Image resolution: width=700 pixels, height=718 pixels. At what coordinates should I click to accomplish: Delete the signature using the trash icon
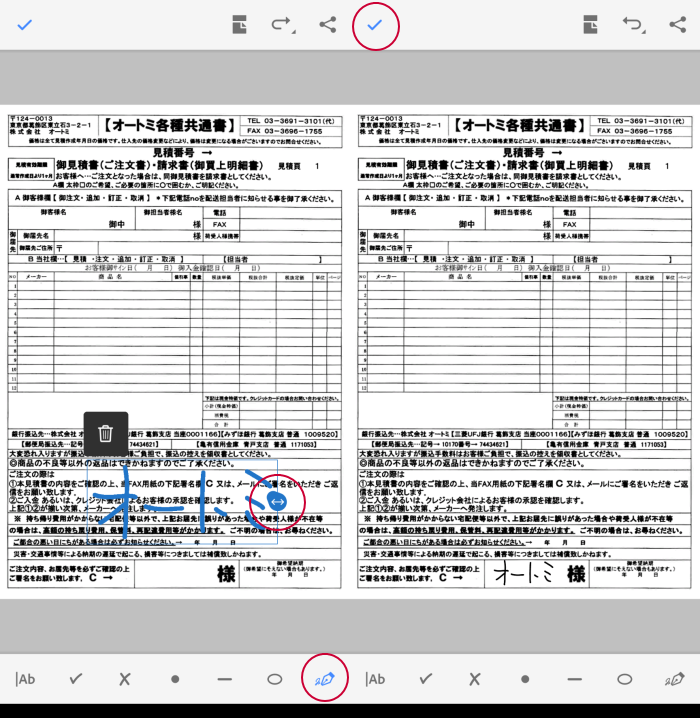[x=106, y=433]
